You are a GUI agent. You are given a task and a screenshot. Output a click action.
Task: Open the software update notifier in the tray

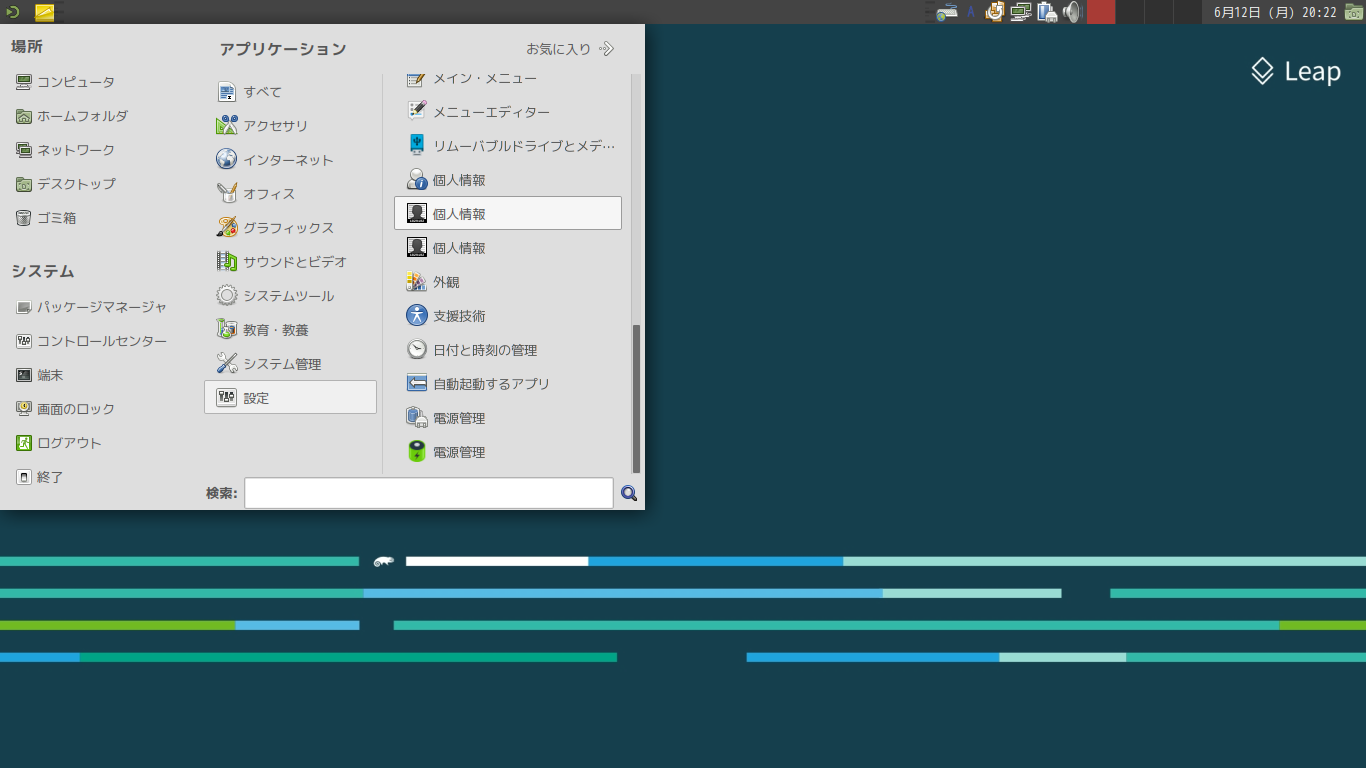point(995,12)
